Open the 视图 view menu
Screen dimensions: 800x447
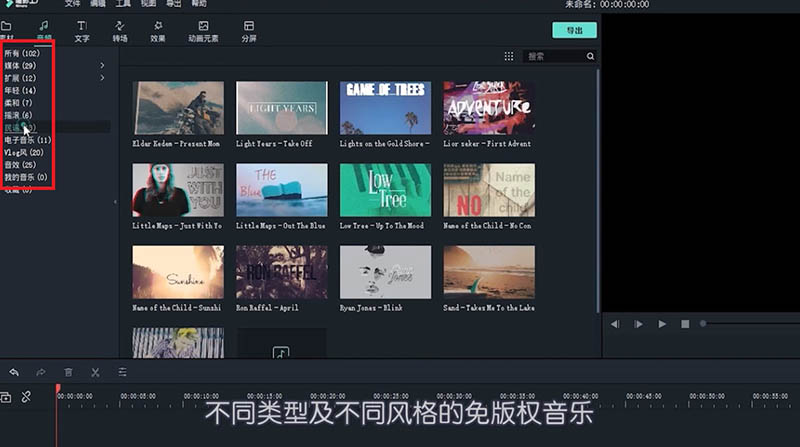coord(148,4)
